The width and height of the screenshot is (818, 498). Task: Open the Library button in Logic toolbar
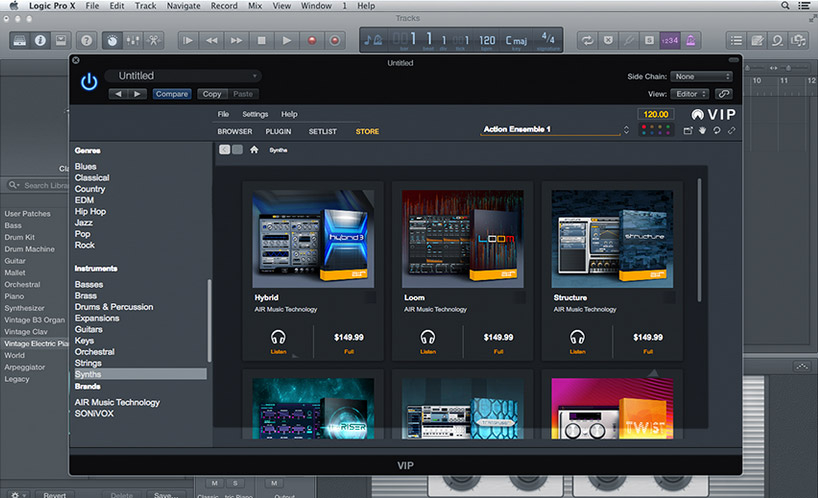20,40
